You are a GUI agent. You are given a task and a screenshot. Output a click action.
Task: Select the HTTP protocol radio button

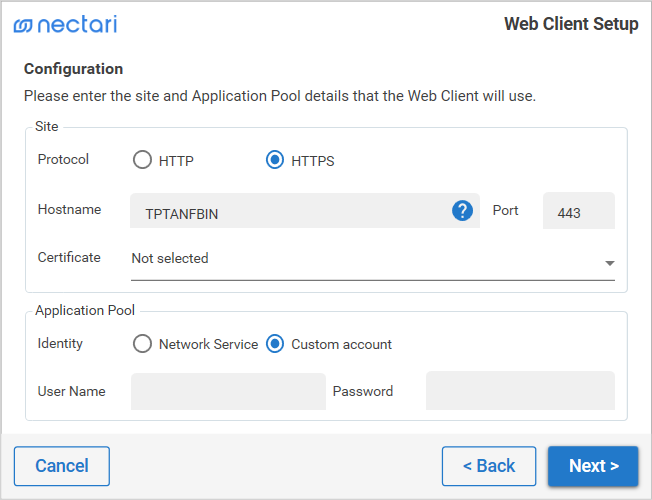(142, 160)
